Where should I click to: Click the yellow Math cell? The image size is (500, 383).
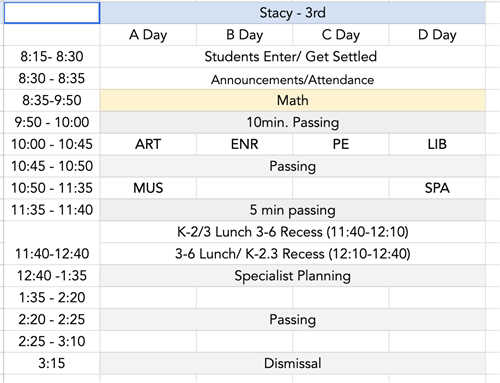pos(293,100)
